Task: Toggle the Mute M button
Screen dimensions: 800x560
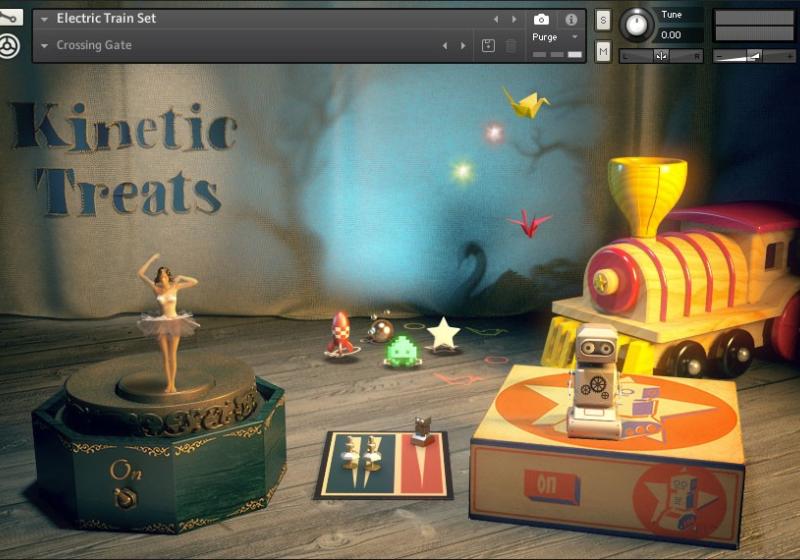Action: click(x=602, y=51)
